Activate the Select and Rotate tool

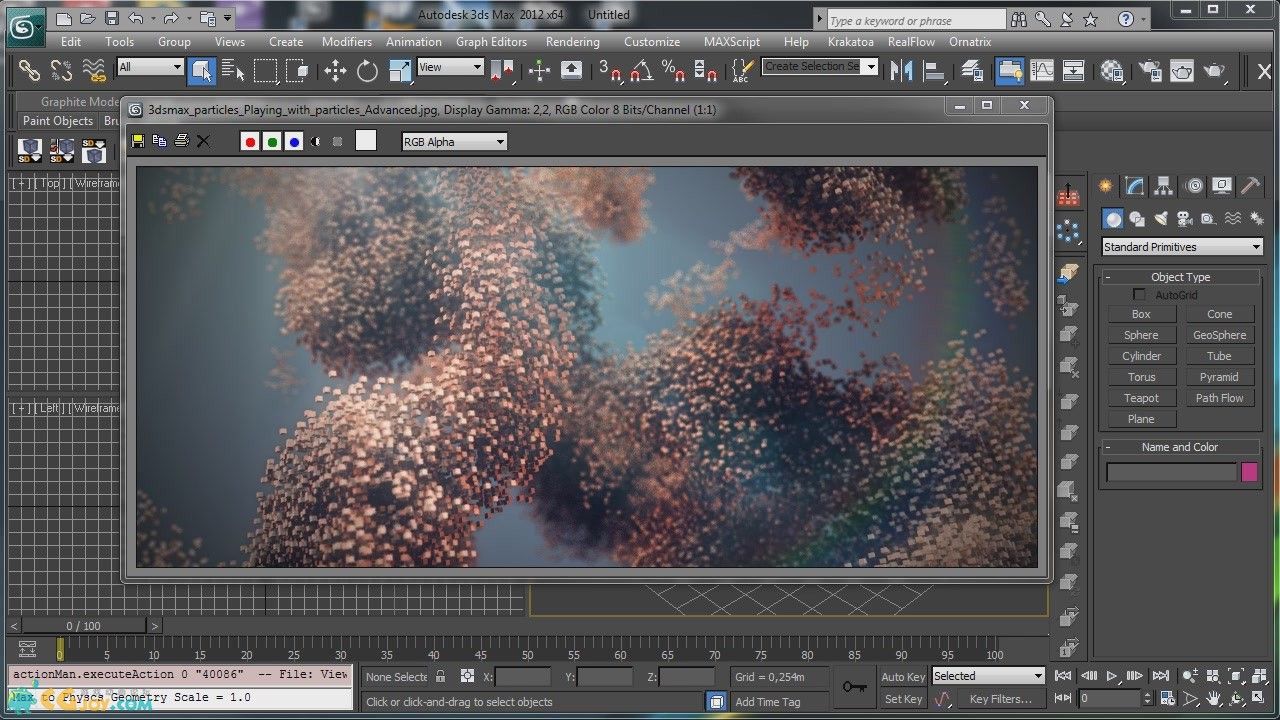pos(367,70)
